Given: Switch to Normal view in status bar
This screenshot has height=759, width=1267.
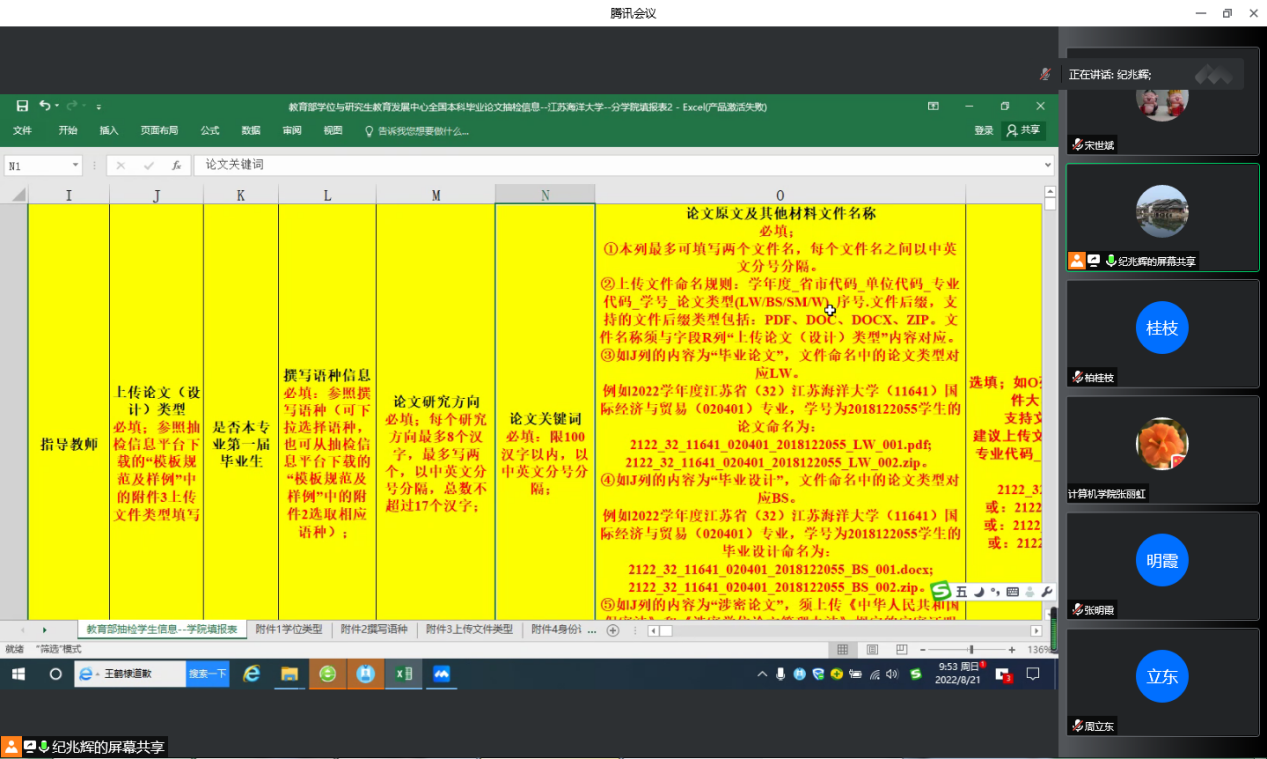Looking at the screenshot, I should [x=842, y=650].
